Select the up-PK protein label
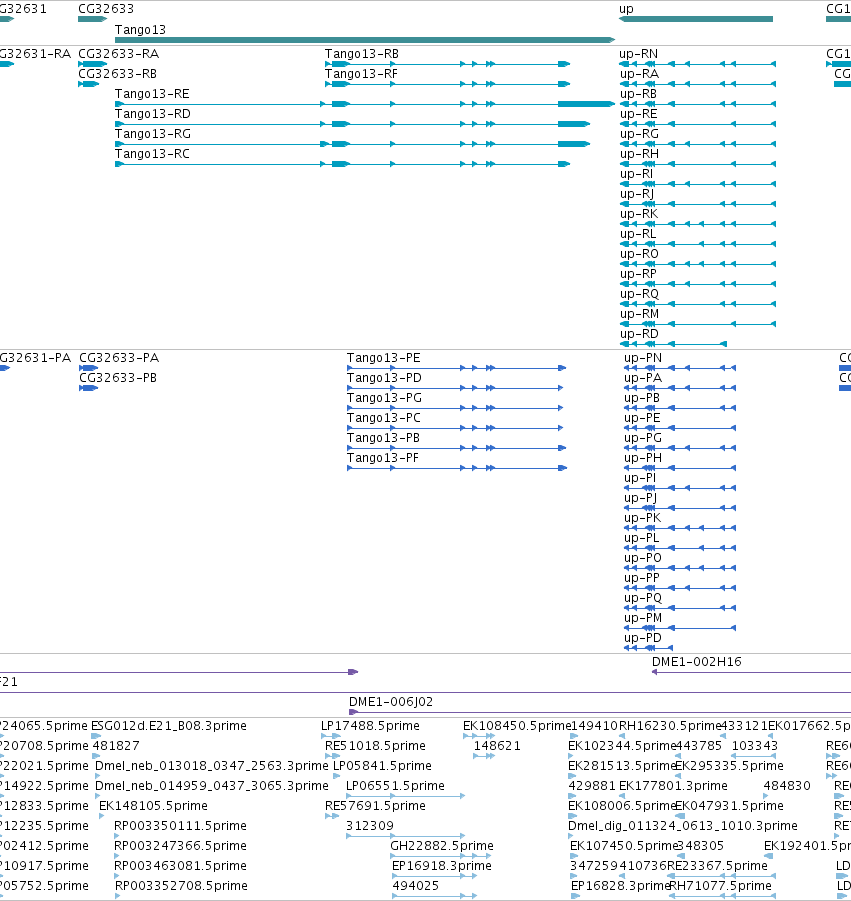Viewport: 851px width, 901px height. [642, 518]
